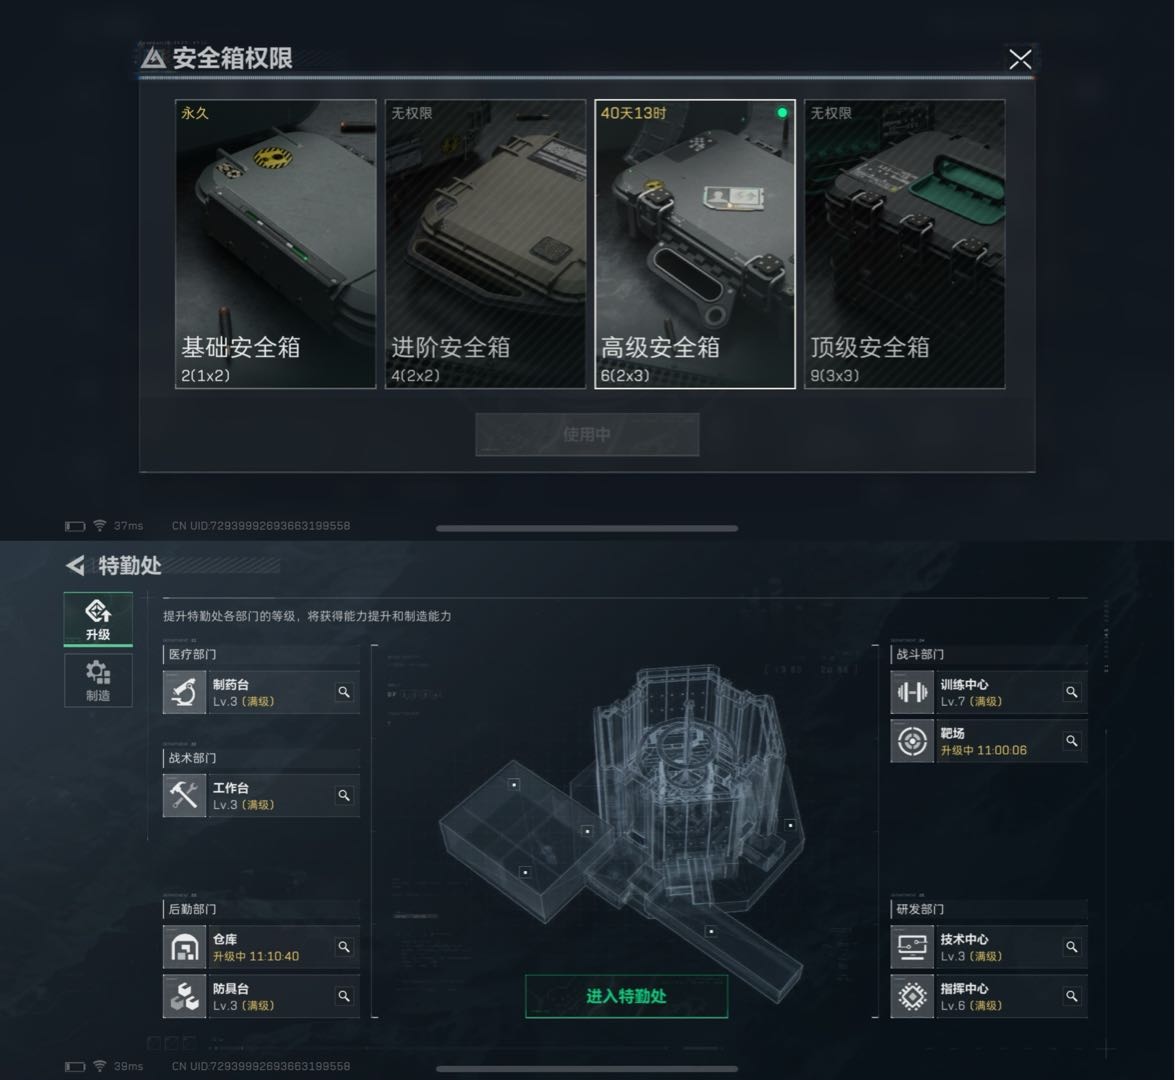Click the 指挥中心 chip icon
Screen dimensions: 1175x1080
tap(912, 996)
